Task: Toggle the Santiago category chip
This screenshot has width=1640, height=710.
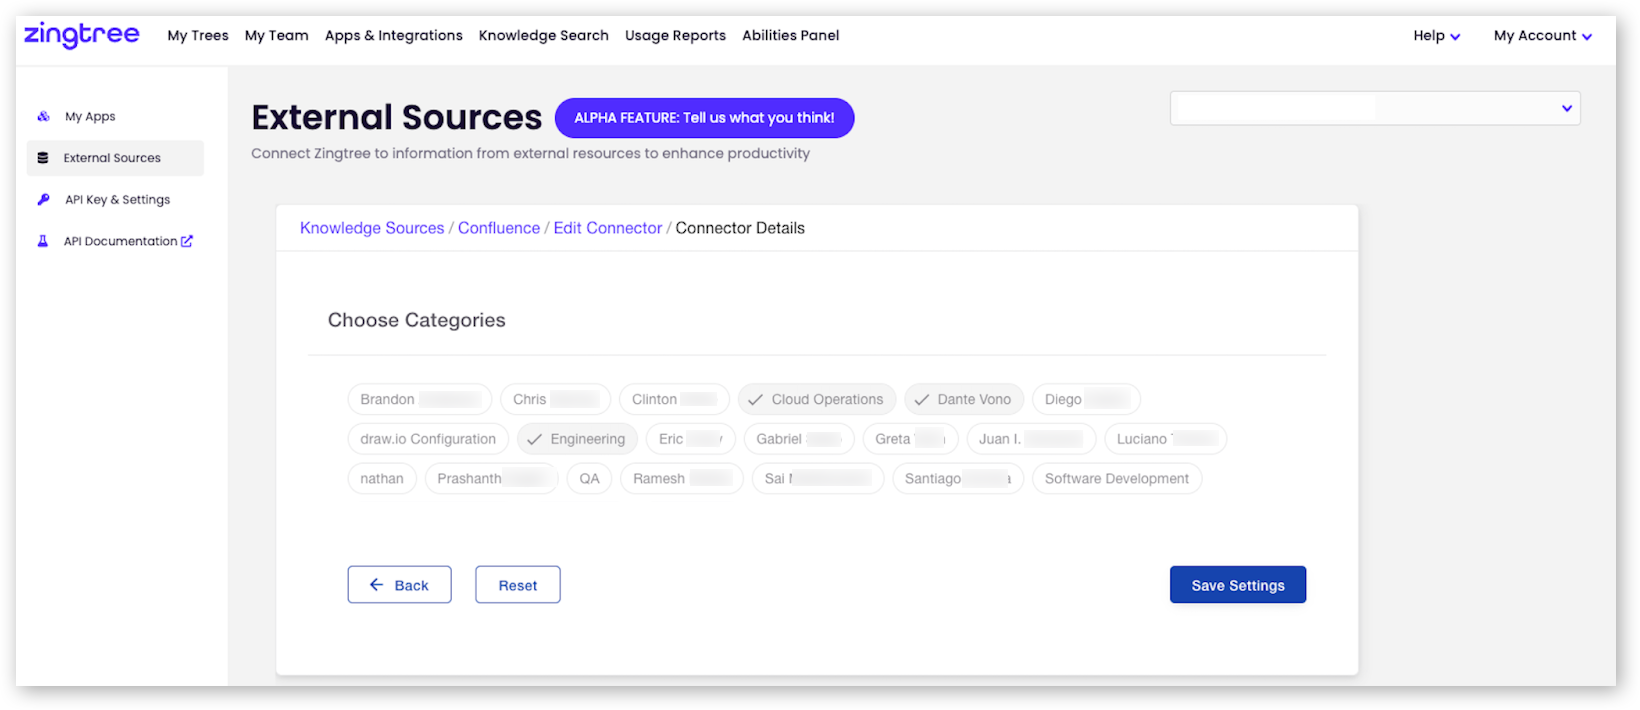Action: point(958,479)
